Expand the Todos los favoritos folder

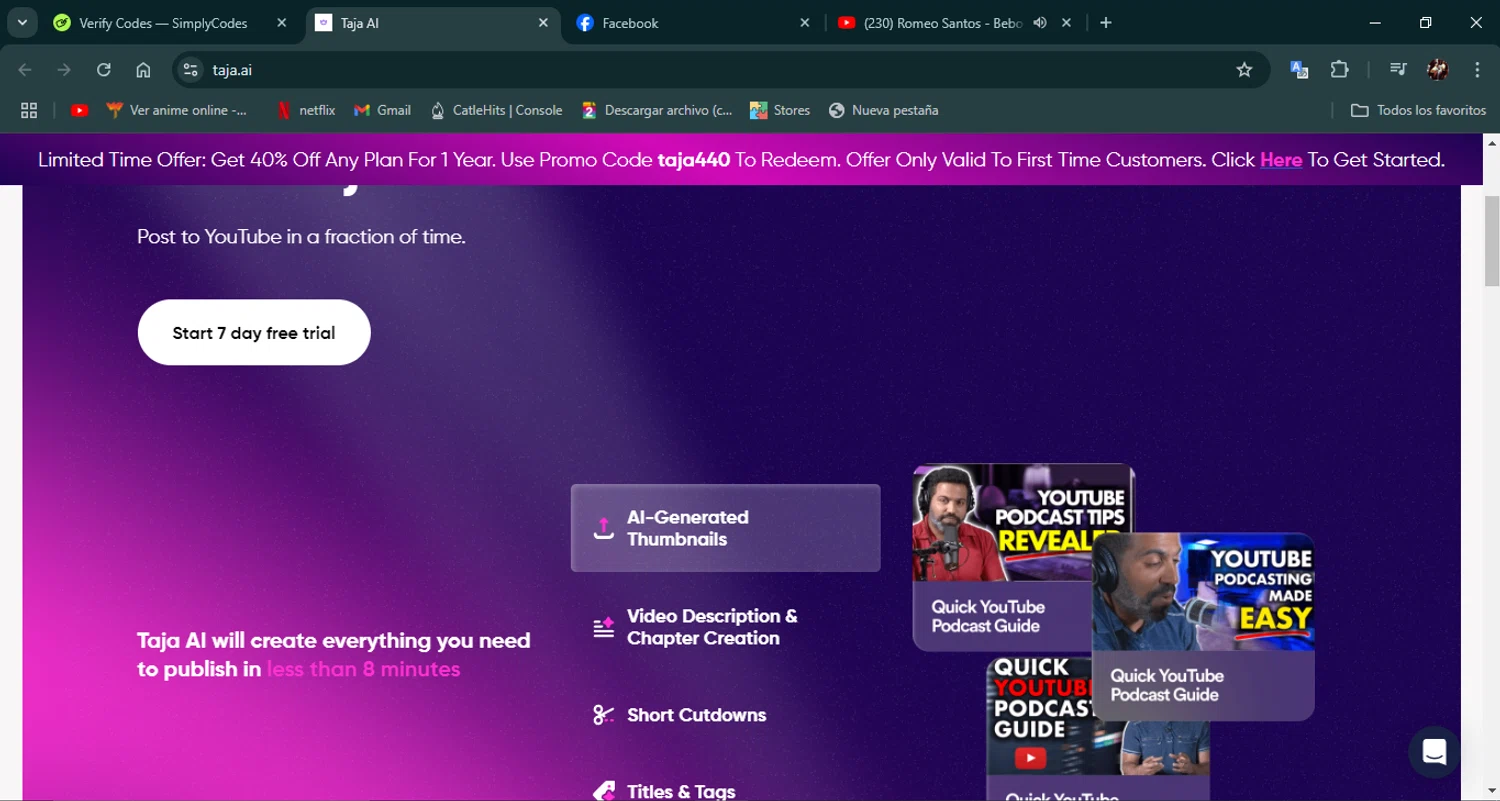[x=1418, y=110]
